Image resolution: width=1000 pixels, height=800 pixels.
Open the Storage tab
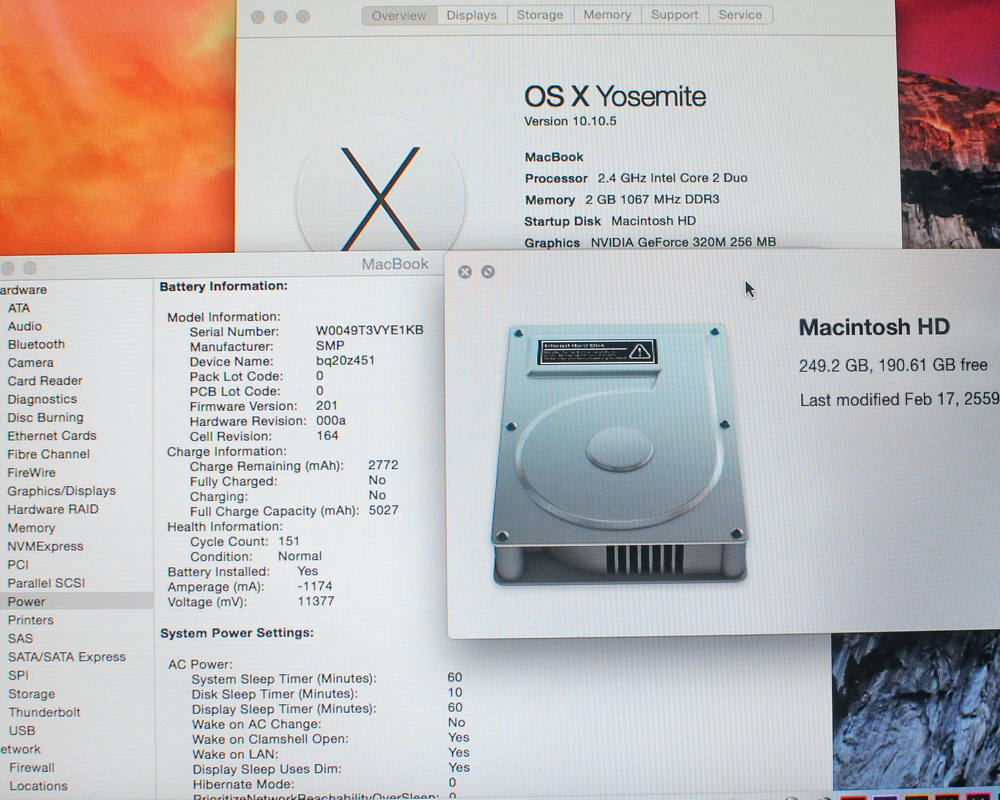click(540, 15)
